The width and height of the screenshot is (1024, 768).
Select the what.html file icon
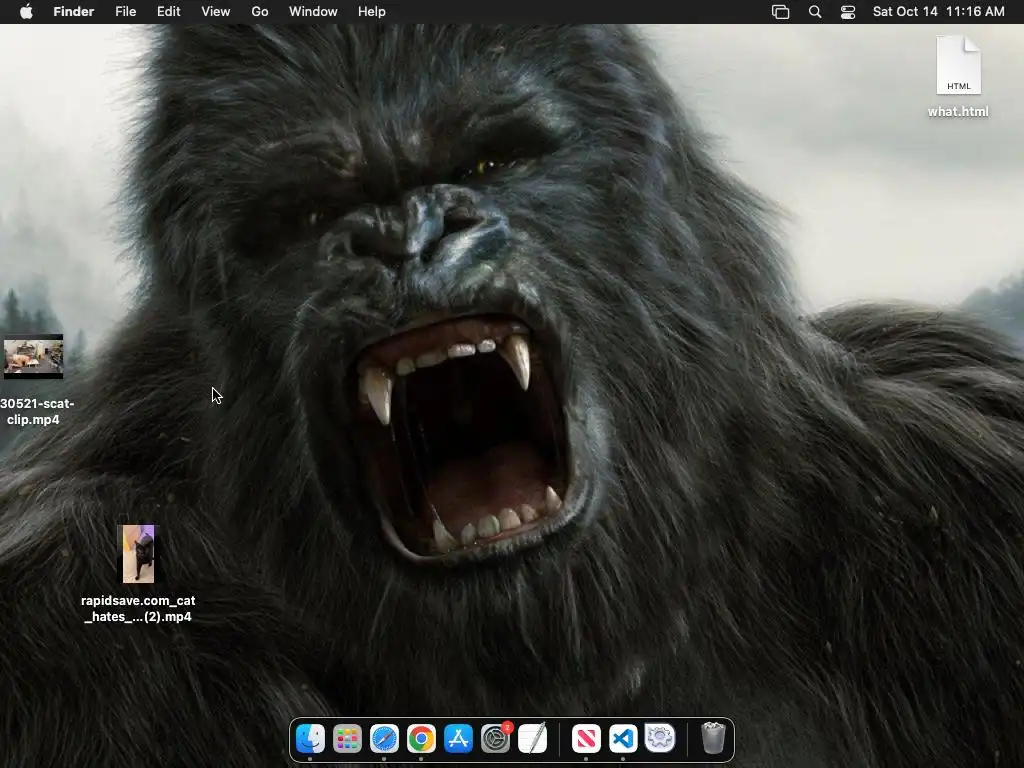(x=958, y=65)
